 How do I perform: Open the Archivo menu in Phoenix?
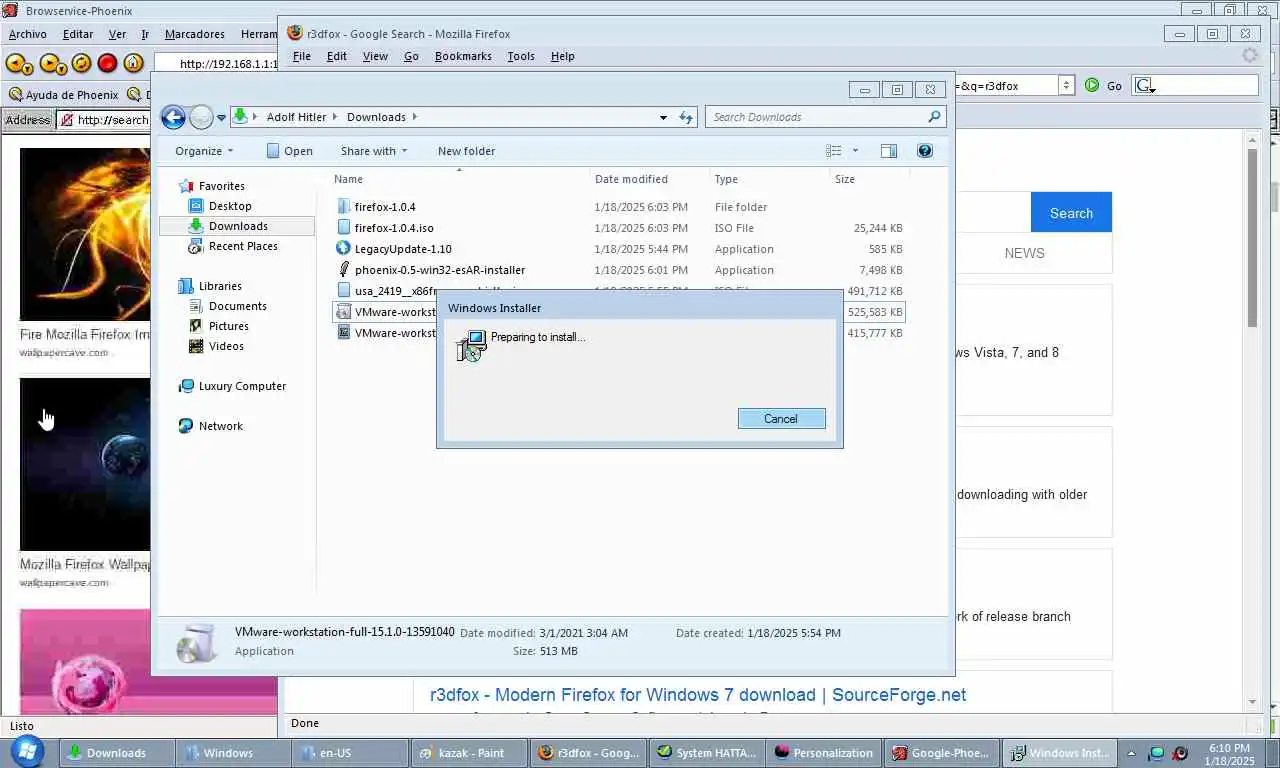pos(28,34)
